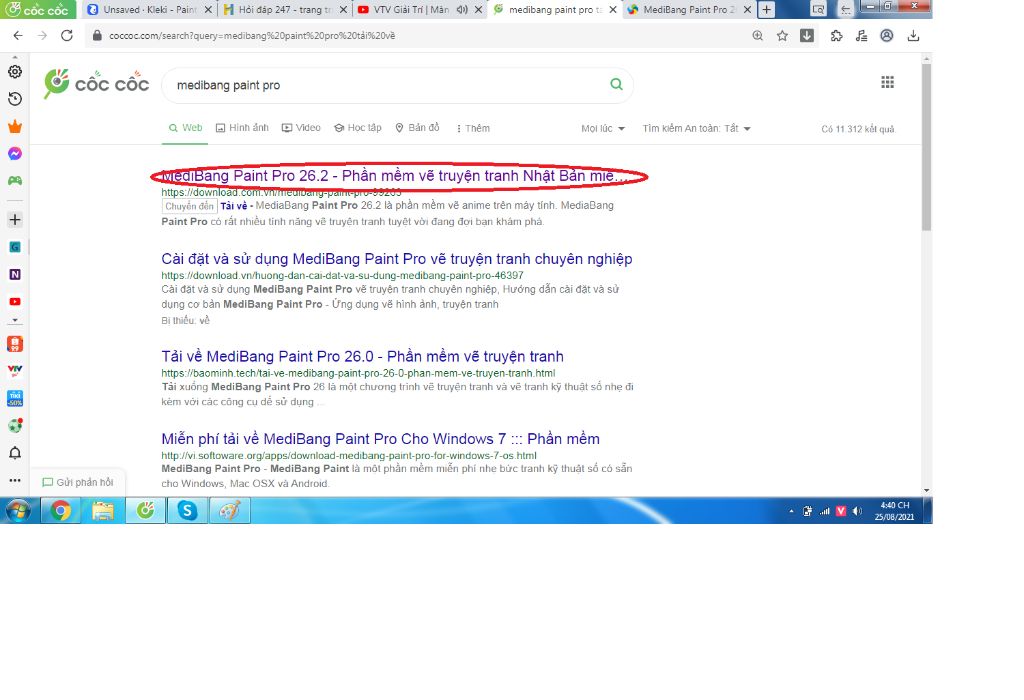The image size is (1024, 700).
Task: Submit search with green magnifier icon
Action: pos(616,84)
